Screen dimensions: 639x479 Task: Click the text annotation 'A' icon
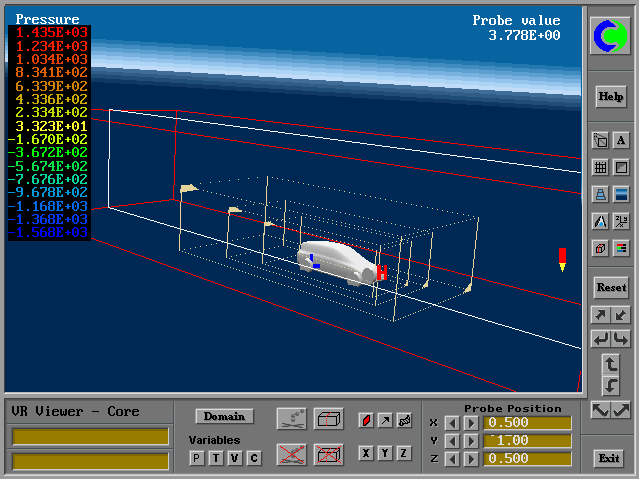click(x=621, y=141)
